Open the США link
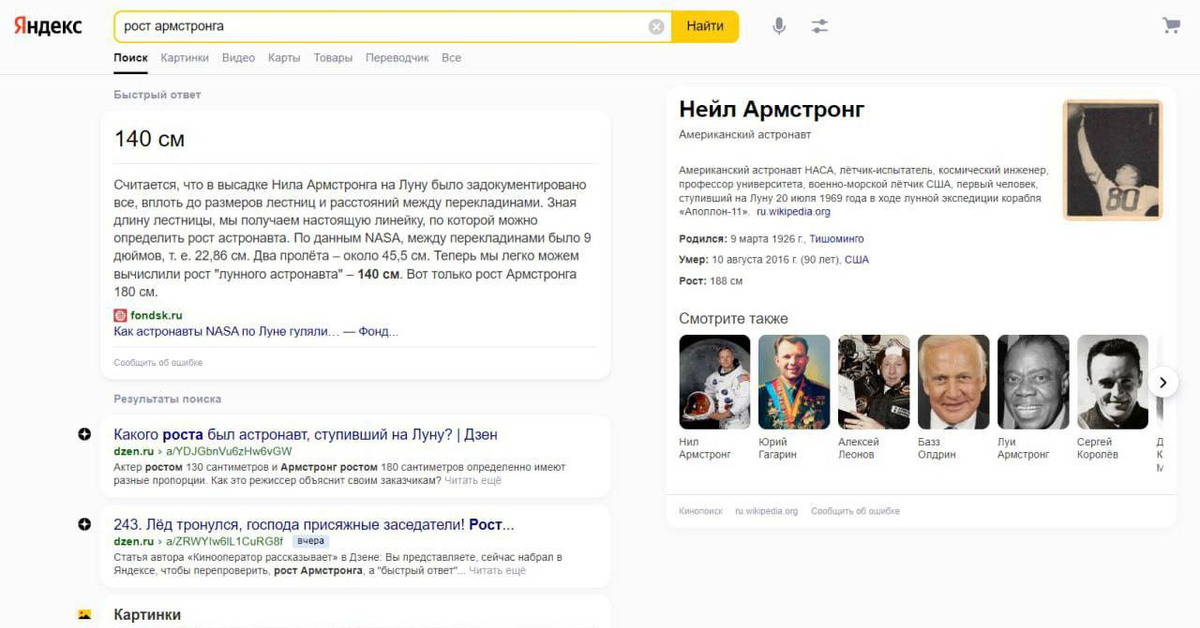 [857, 260]
